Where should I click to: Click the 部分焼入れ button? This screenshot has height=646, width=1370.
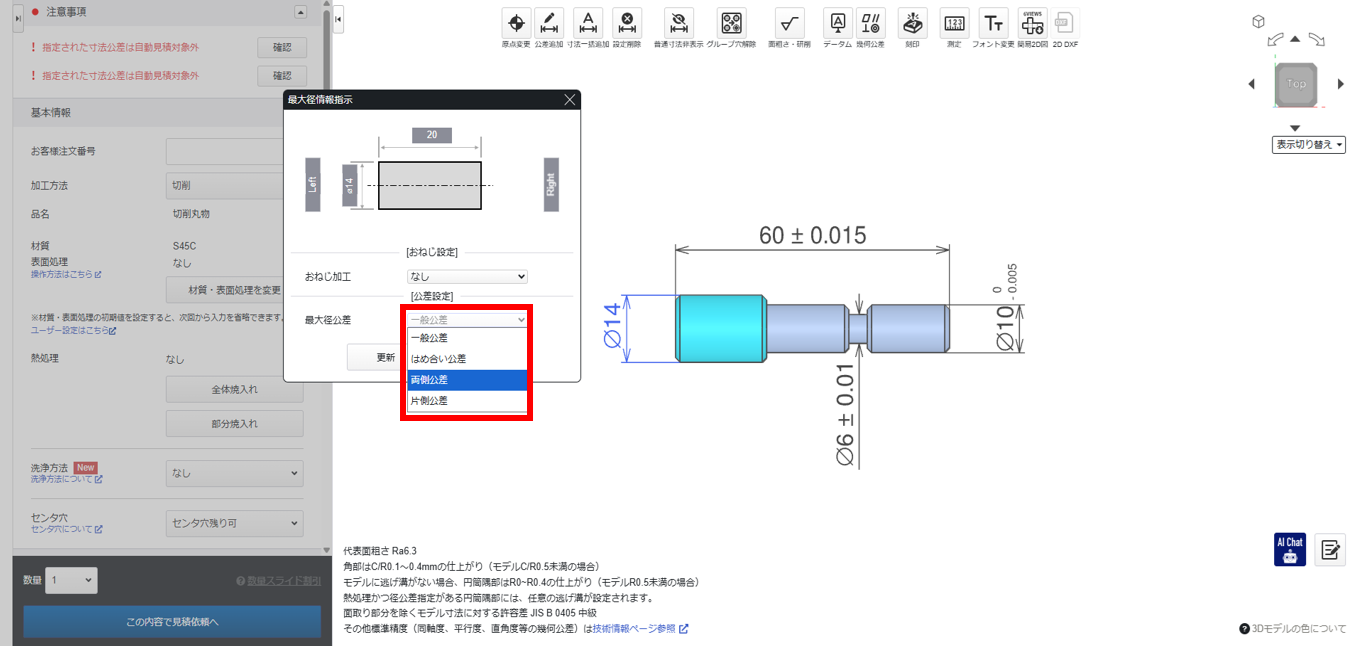235,424
